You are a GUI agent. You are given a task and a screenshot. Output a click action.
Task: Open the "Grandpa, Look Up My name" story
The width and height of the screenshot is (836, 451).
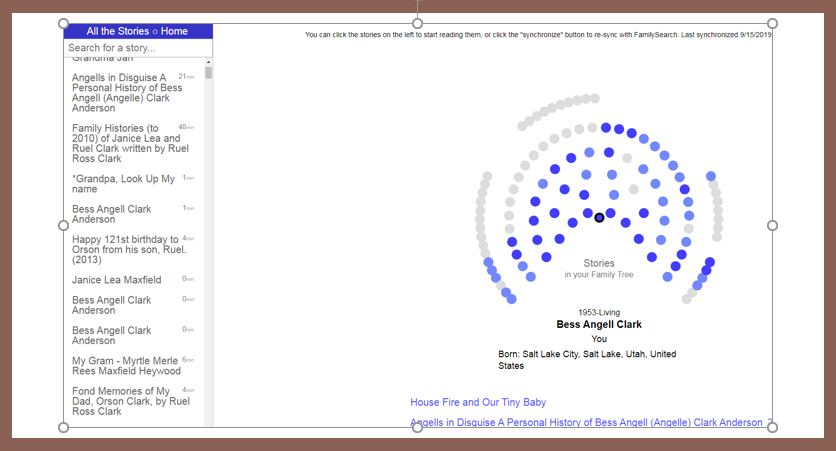coord(123,184)
